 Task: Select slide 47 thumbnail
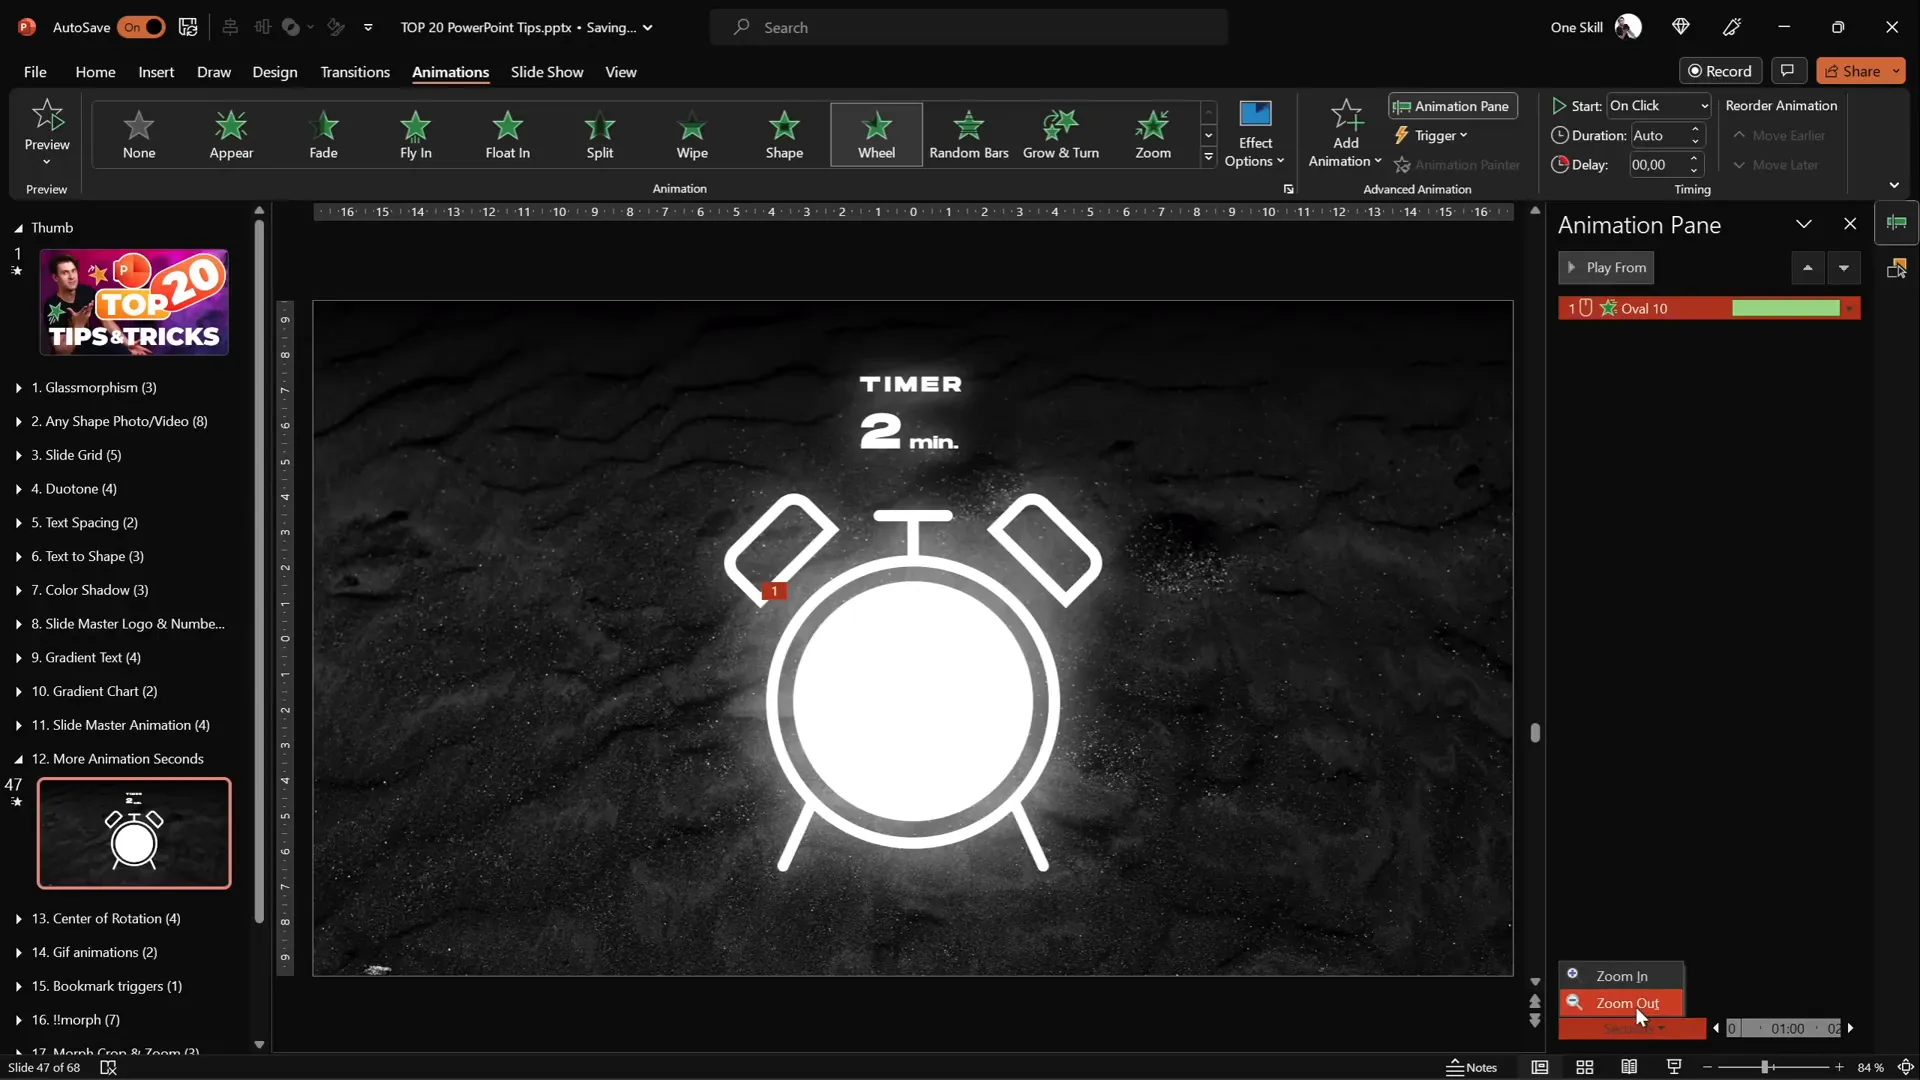click(134, 834)
